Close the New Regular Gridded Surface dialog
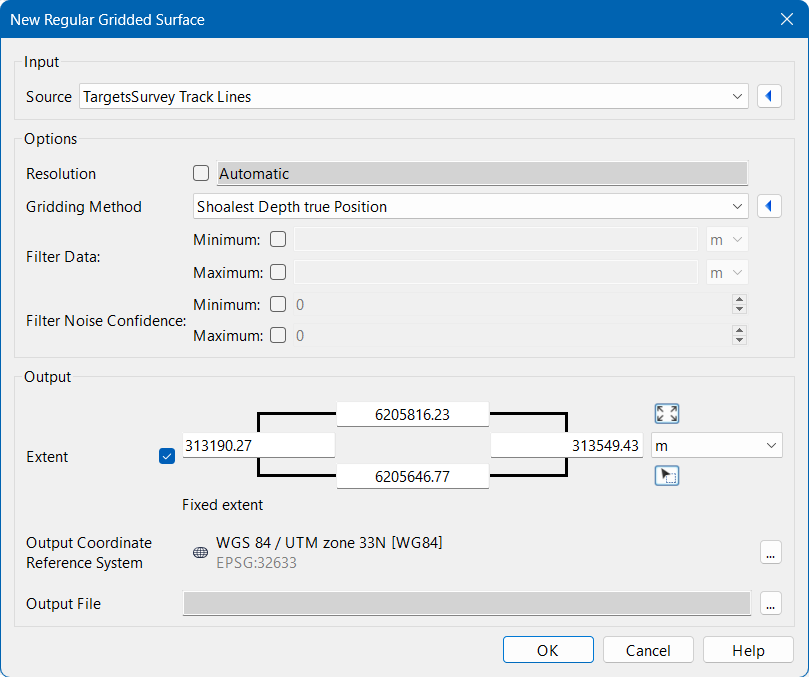The height and width of the screenshot is (677, 809). tap(786, 19)
